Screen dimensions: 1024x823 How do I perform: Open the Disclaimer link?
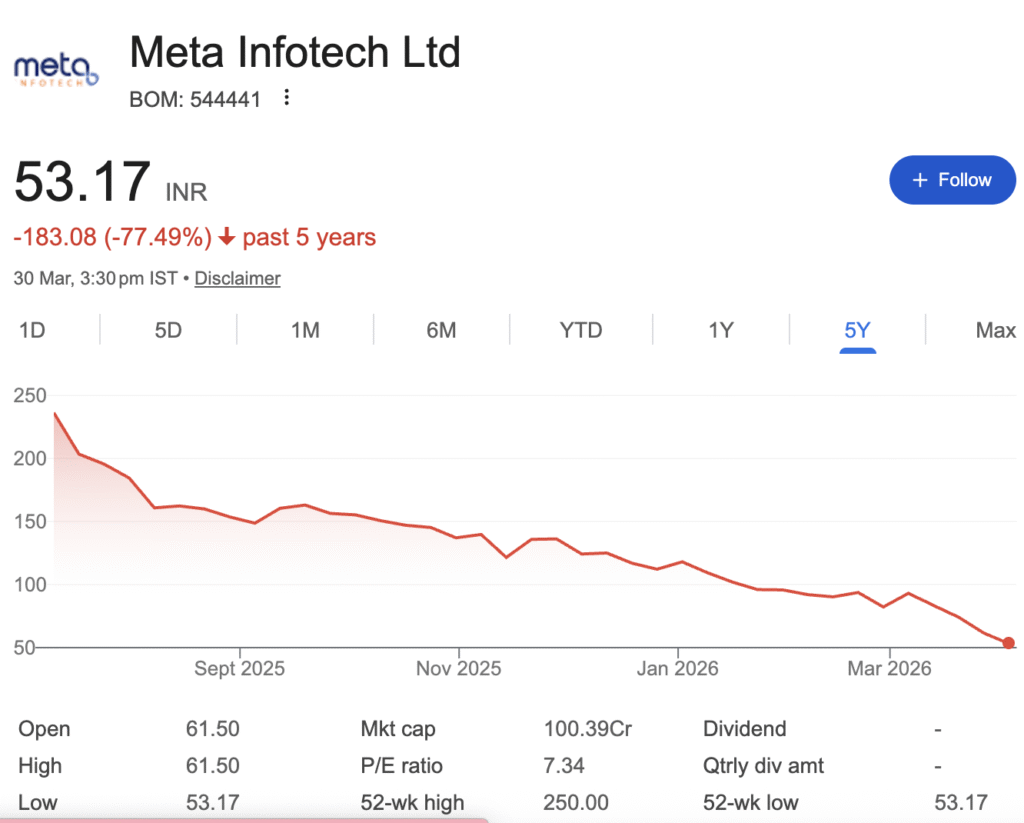click(x=237, y=279)
